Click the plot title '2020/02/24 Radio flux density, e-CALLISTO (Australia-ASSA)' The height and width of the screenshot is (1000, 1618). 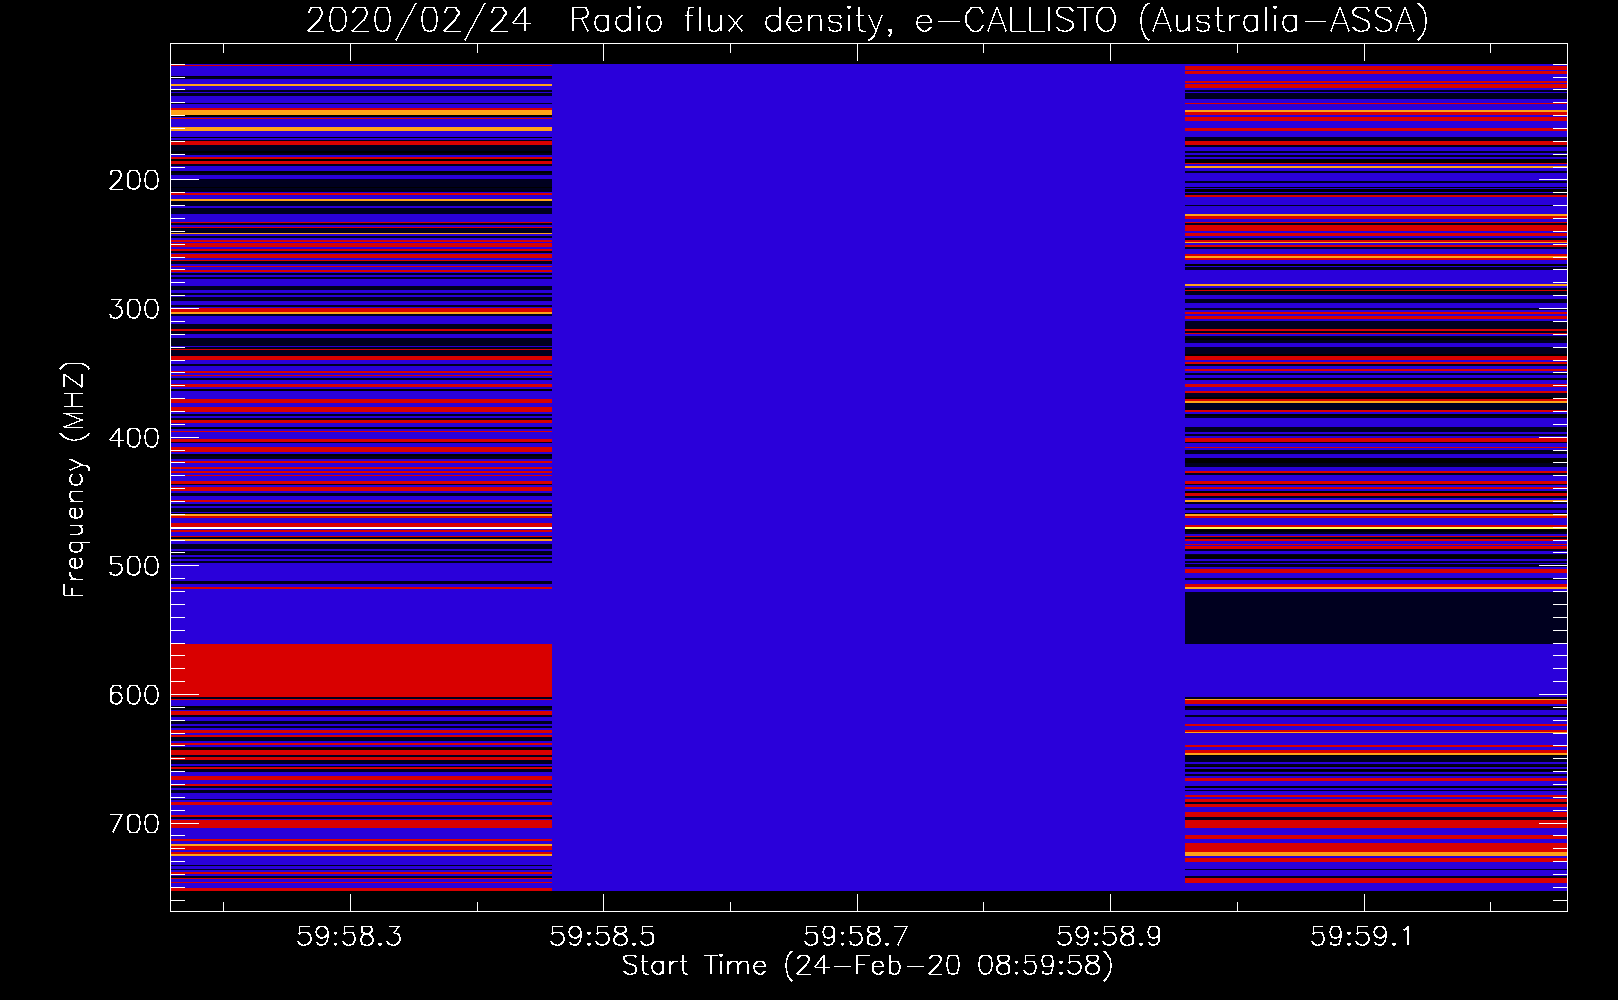[867, 20]
